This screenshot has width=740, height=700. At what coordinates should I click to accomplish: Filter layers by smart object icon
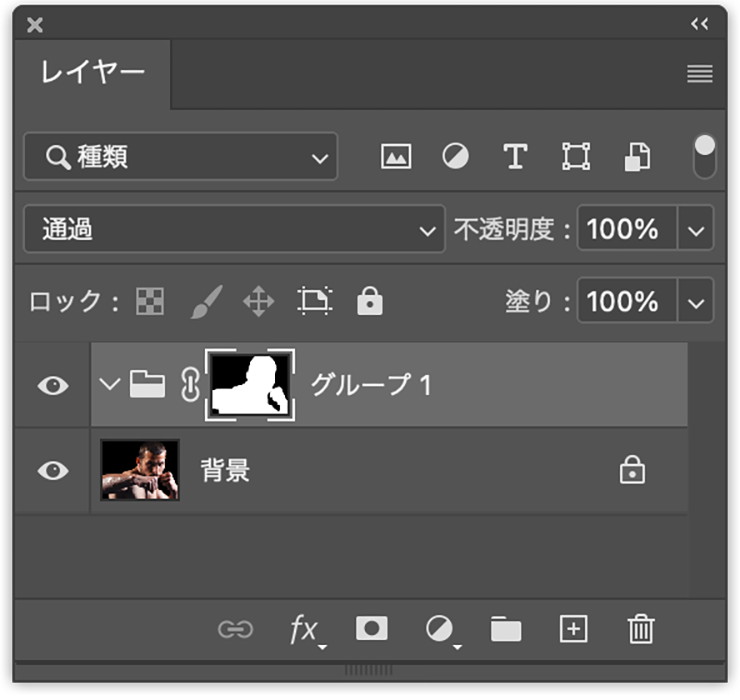[x=637, y=157]
